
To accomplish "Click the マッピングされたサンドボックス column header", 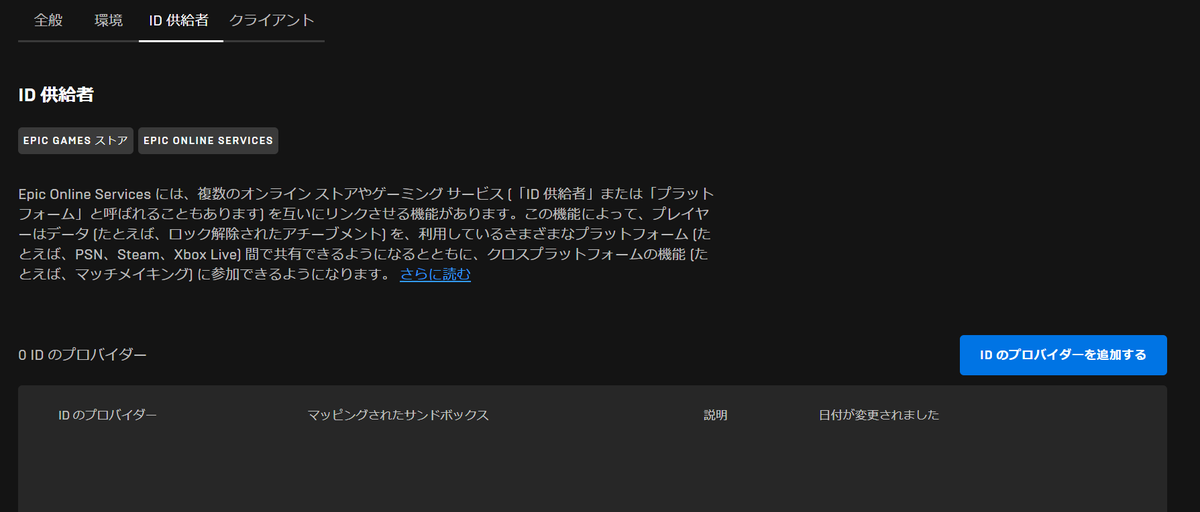I will [x=398, y=415].
